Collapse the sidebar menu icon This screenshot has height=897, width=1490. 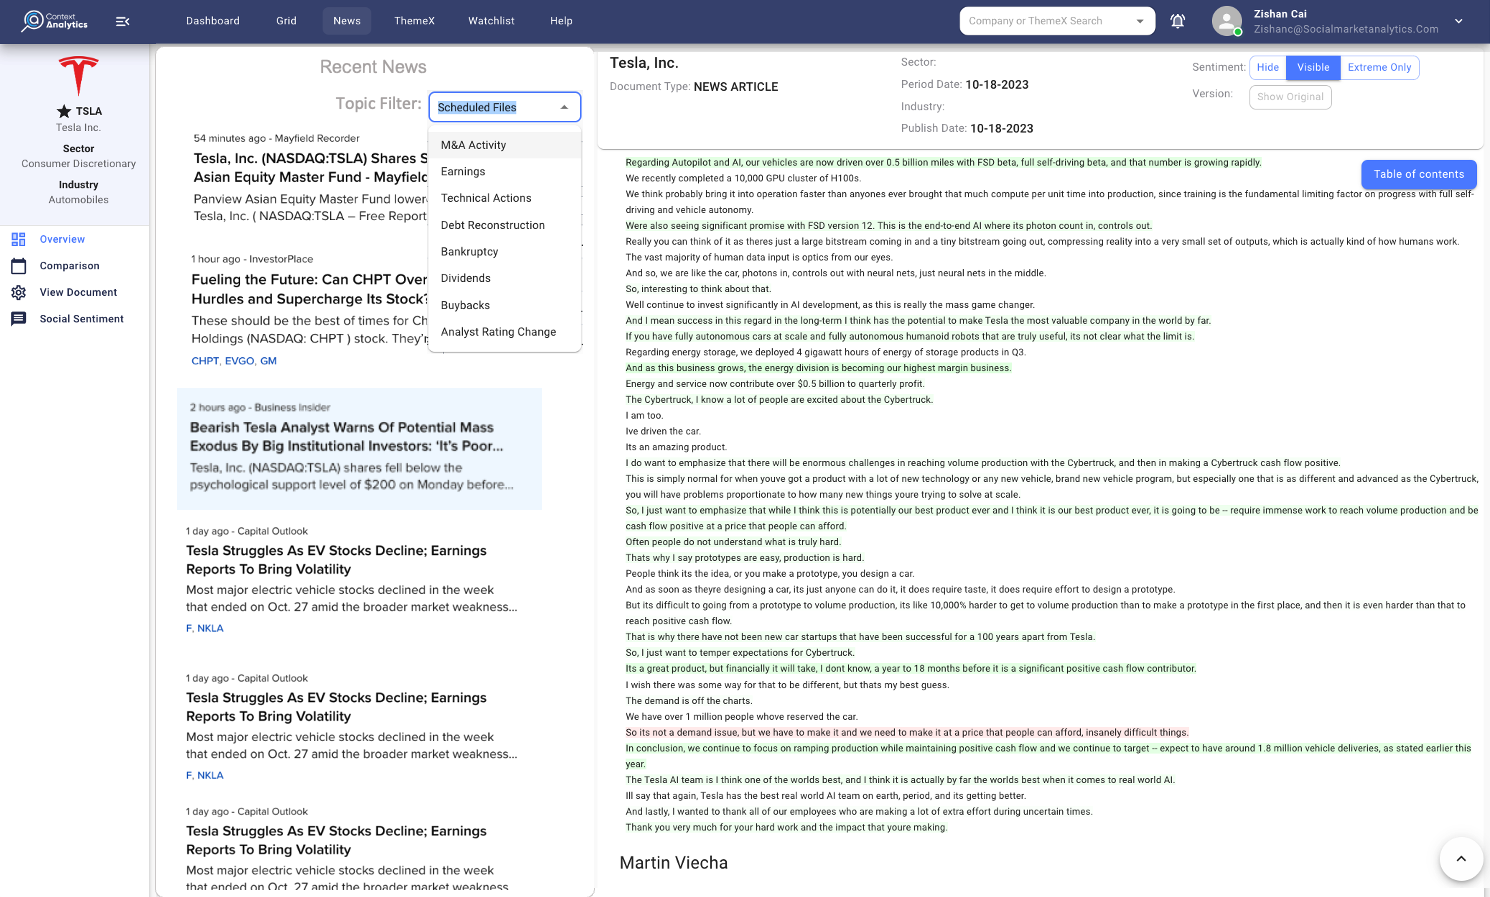click(123, 21)
